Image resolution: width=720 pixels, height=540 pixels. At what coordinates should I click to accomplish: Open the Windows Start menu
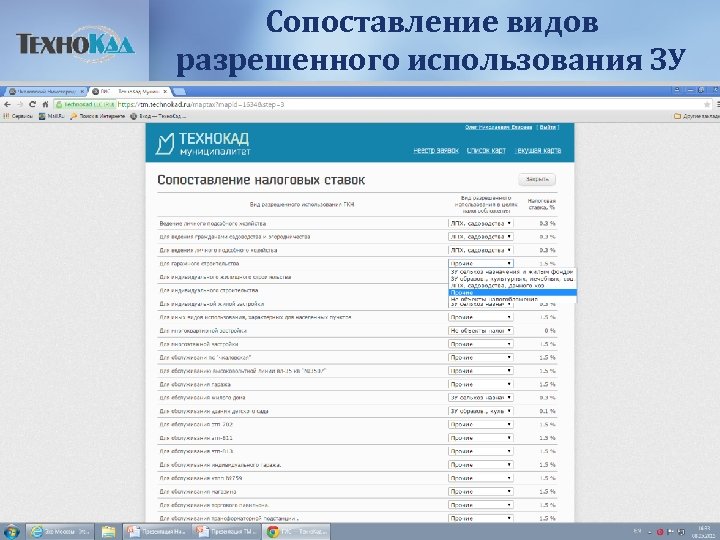11,531
